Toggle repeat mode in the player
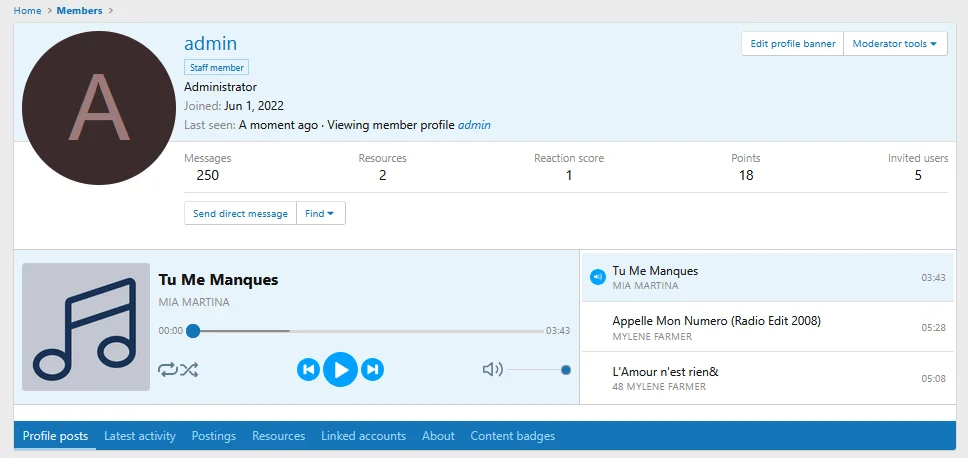The height and width of the screenshot is (458, 968). pyautogui.click(x=167, y=370)
